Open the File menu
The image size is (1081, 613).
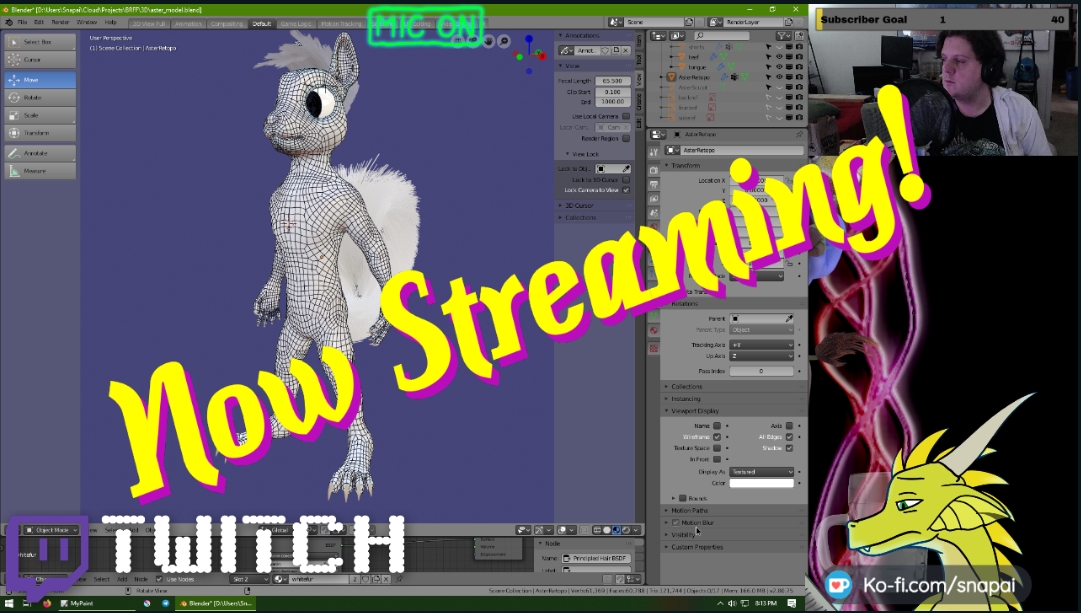coord(22,23)
